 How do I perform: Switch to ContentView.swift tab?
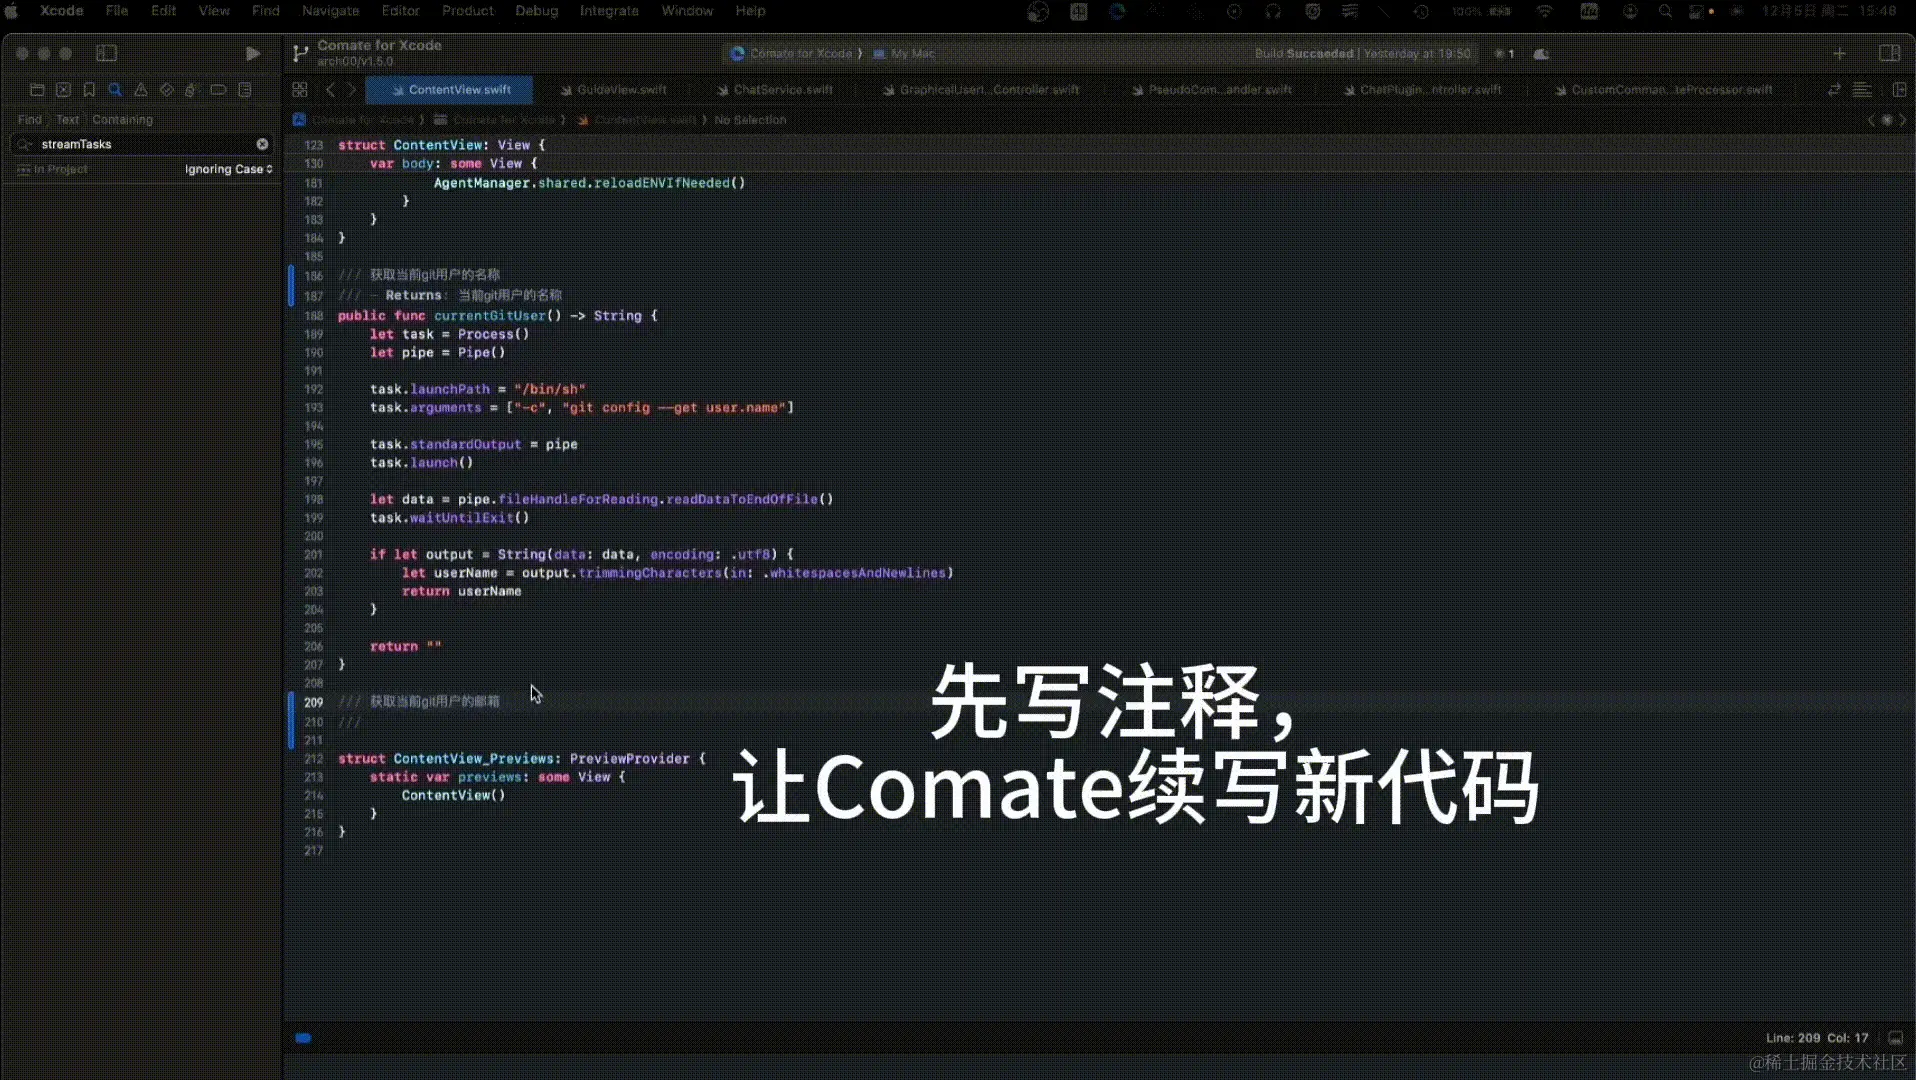tap(450, 90)
